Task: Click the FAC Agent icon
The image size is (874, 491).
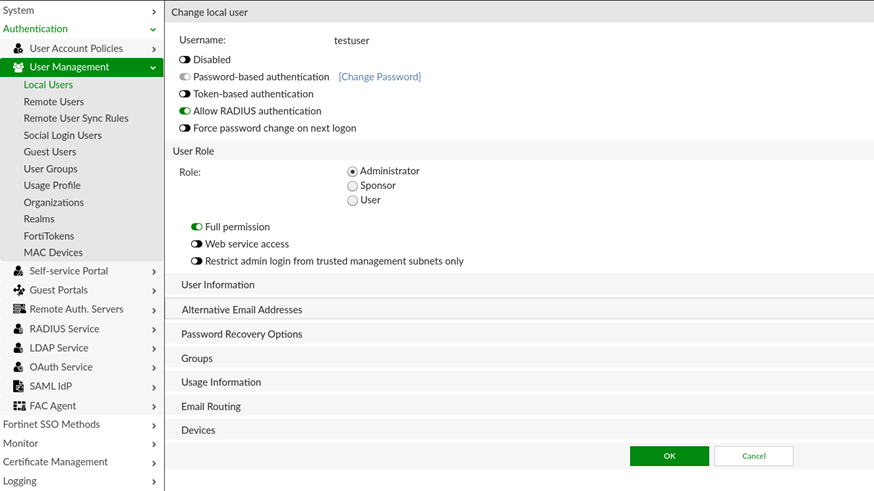Action: (18, 406)
